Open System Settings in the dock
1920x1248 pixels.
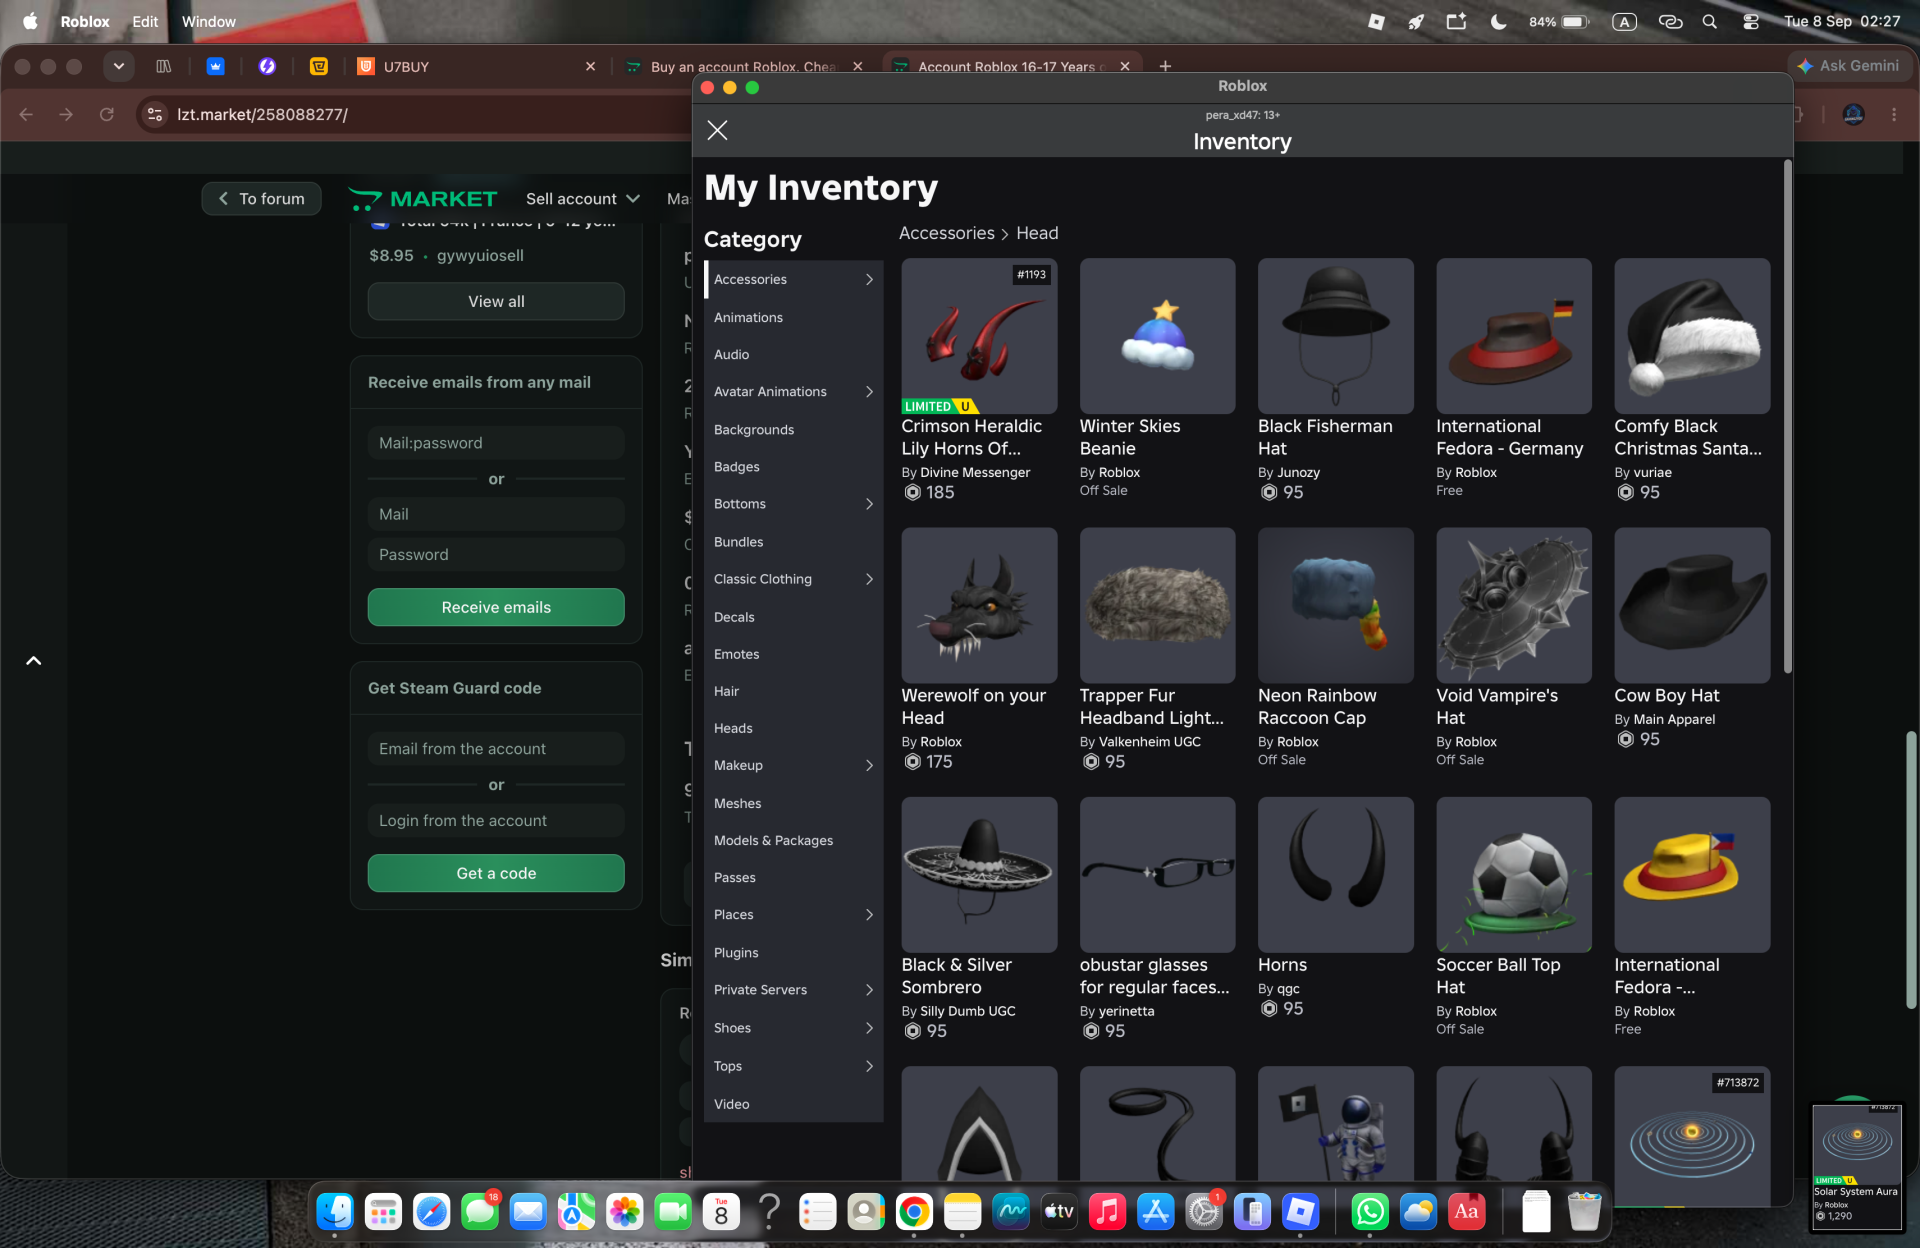pyautogui.click(x=1203, y=1212)
